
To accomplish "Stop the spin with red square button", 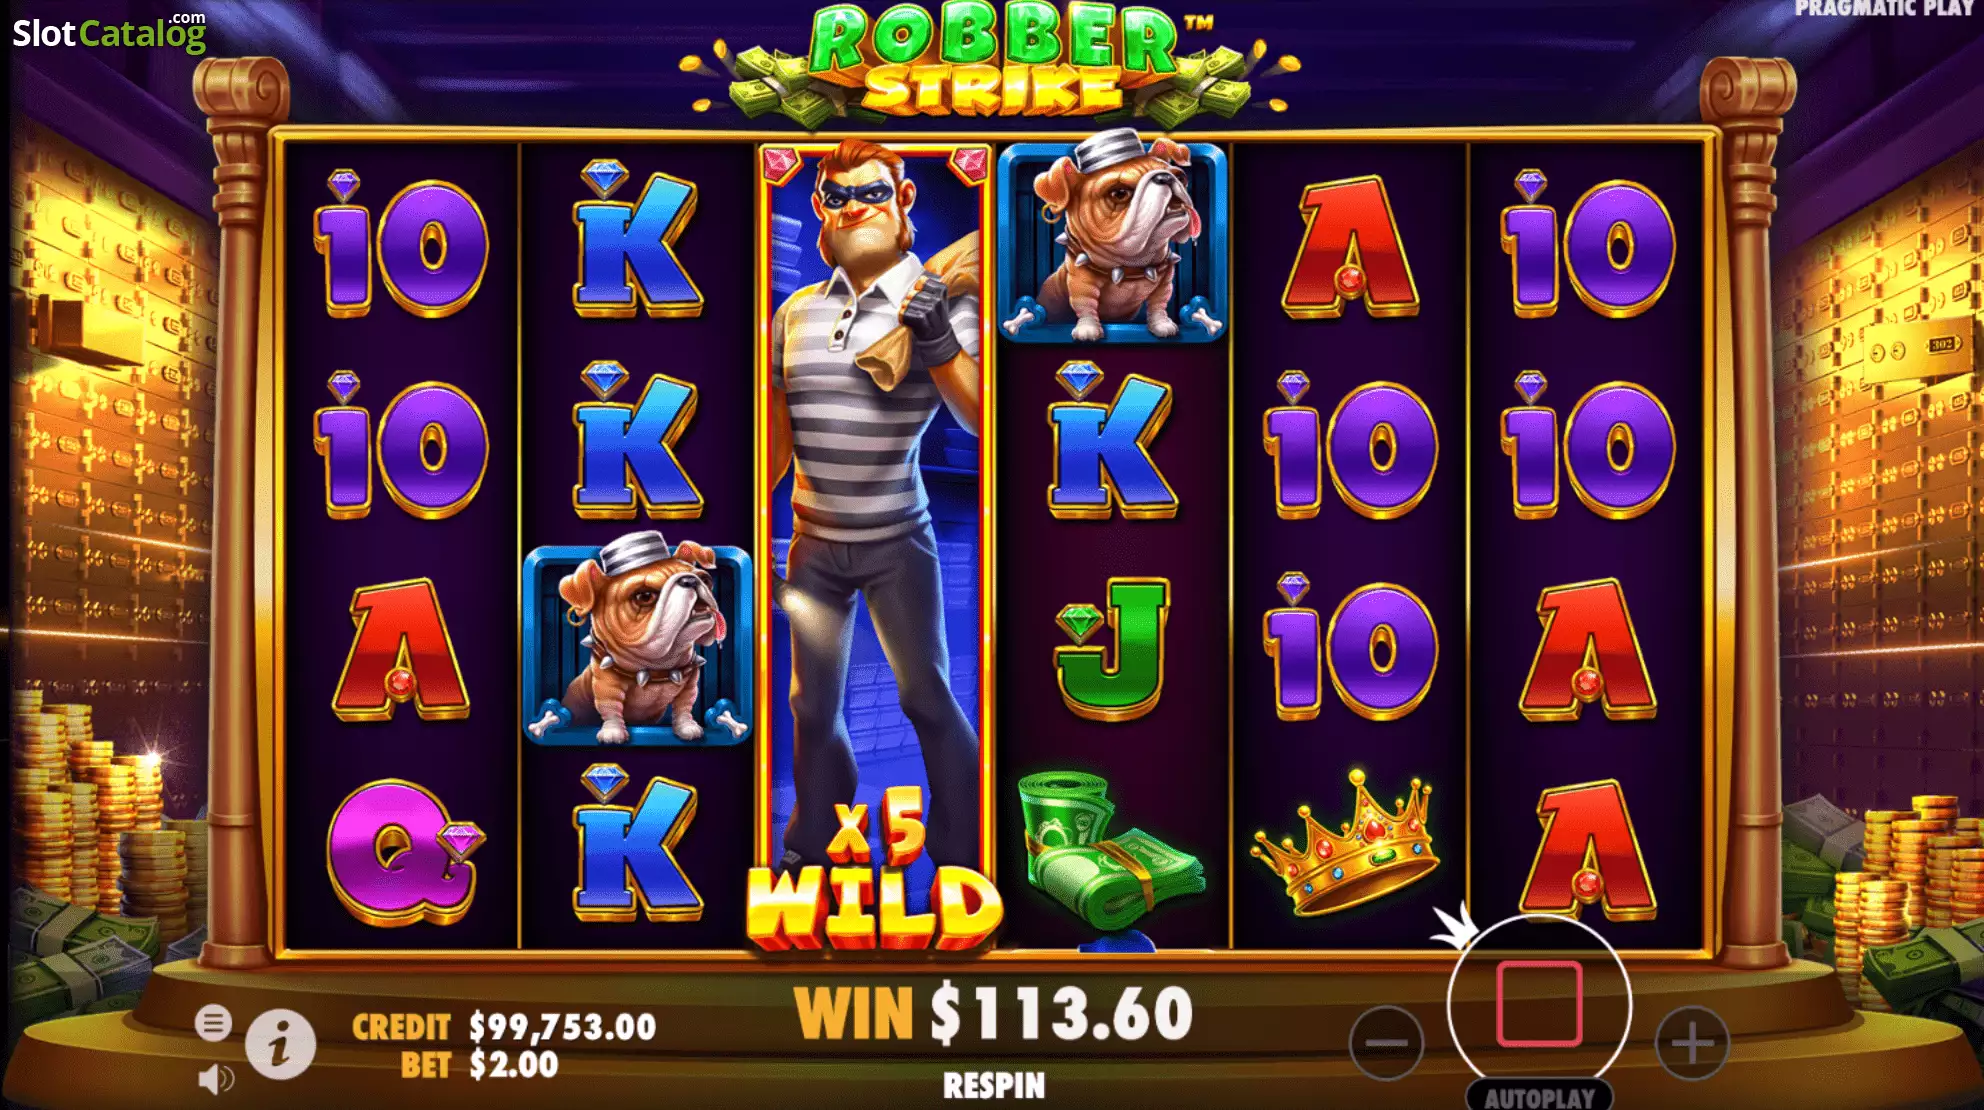I will 1539,1004.
